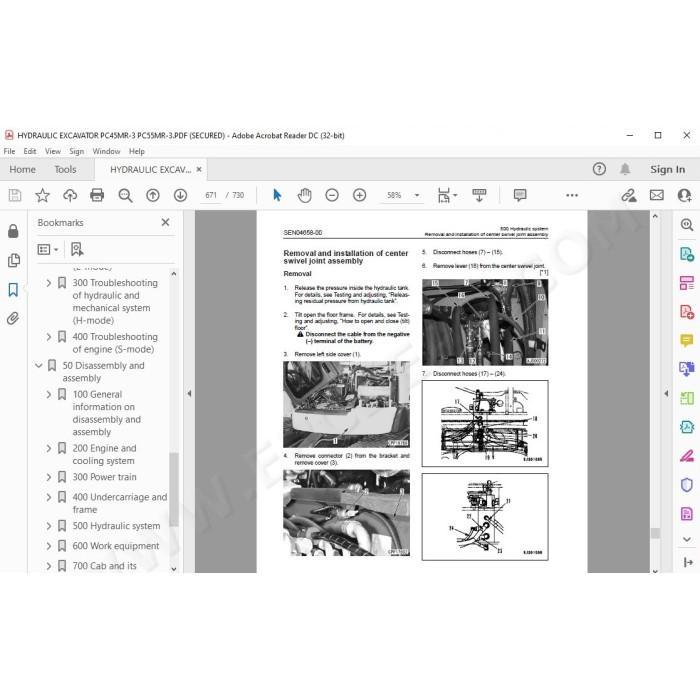Open 400 Undercarriage and frame bookmark
The height and width of the screenshot is (700, 700).
(120, 503)
